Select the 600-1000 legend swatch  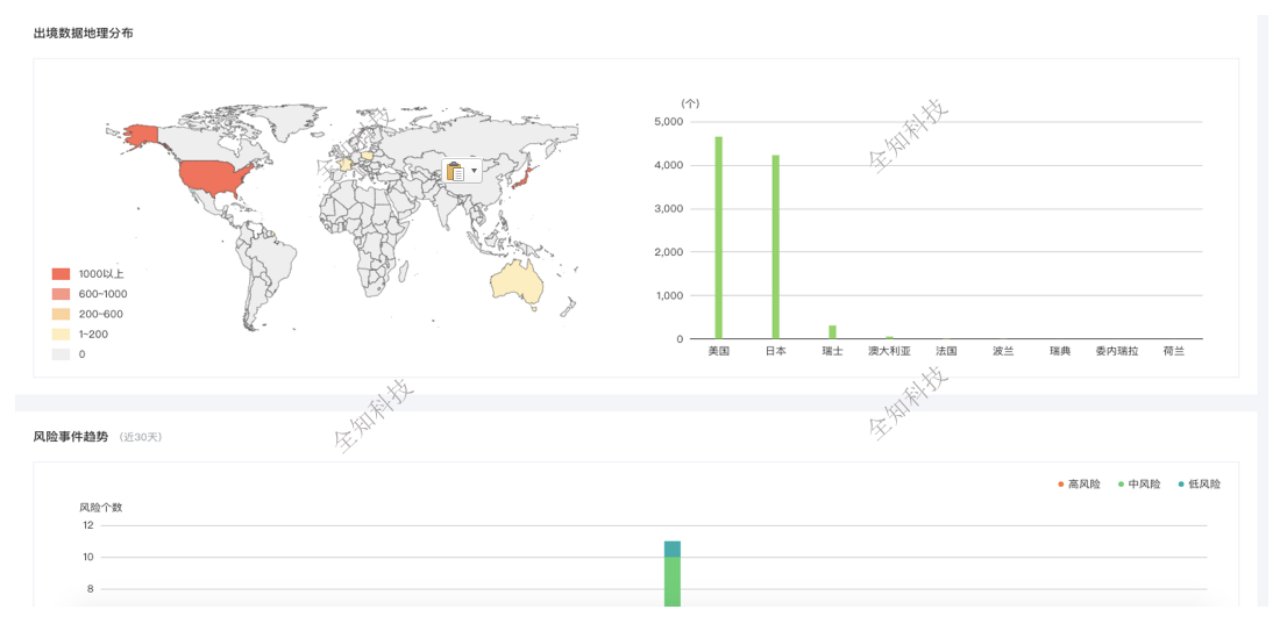(60, 294)
